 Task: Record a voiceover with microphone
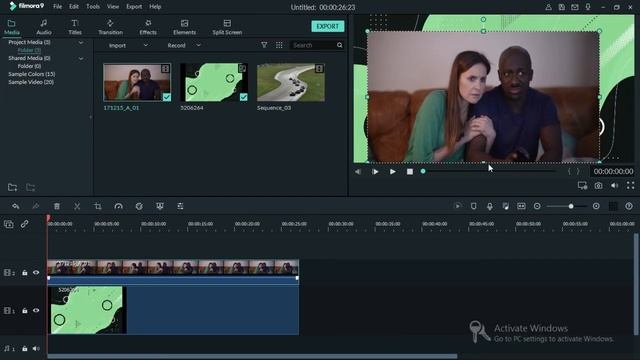489,206
